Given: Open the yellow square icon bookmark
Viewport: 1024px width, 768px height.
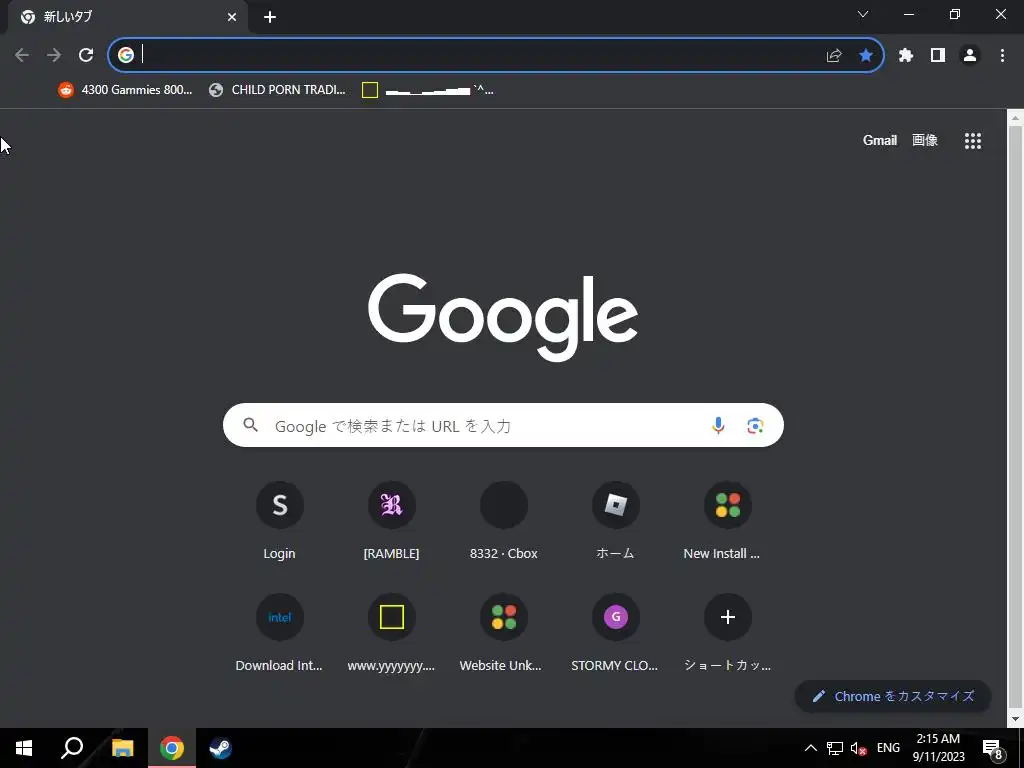Looking at the screenshot, I should [428, 90].
